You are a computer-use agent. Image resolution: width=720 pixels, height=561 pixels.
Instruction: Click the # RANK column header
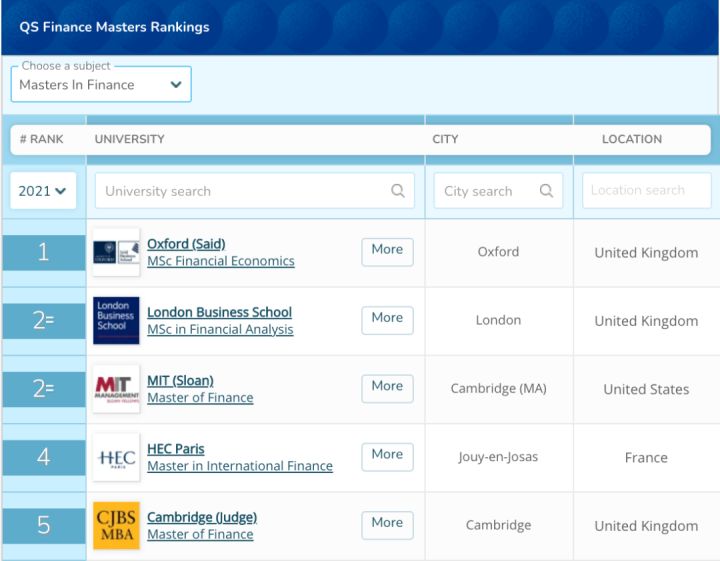pyautogui.click(x=42, y=139)
